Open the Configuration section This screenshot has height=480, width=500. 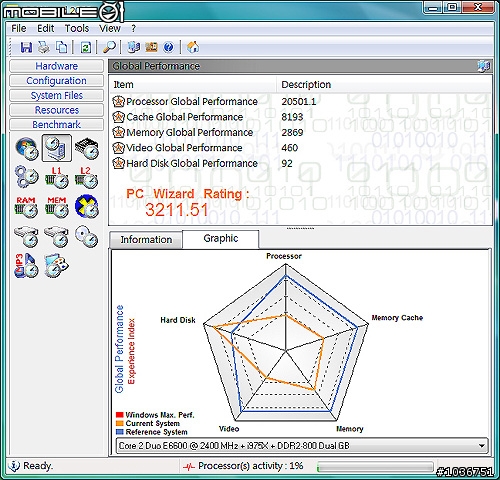tap(57, 81)
